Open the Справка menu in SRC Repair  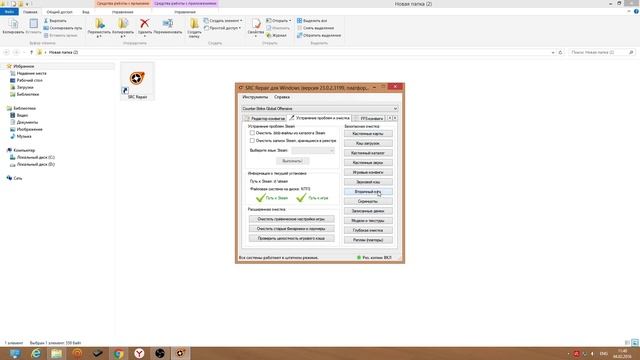pos(282,97)
